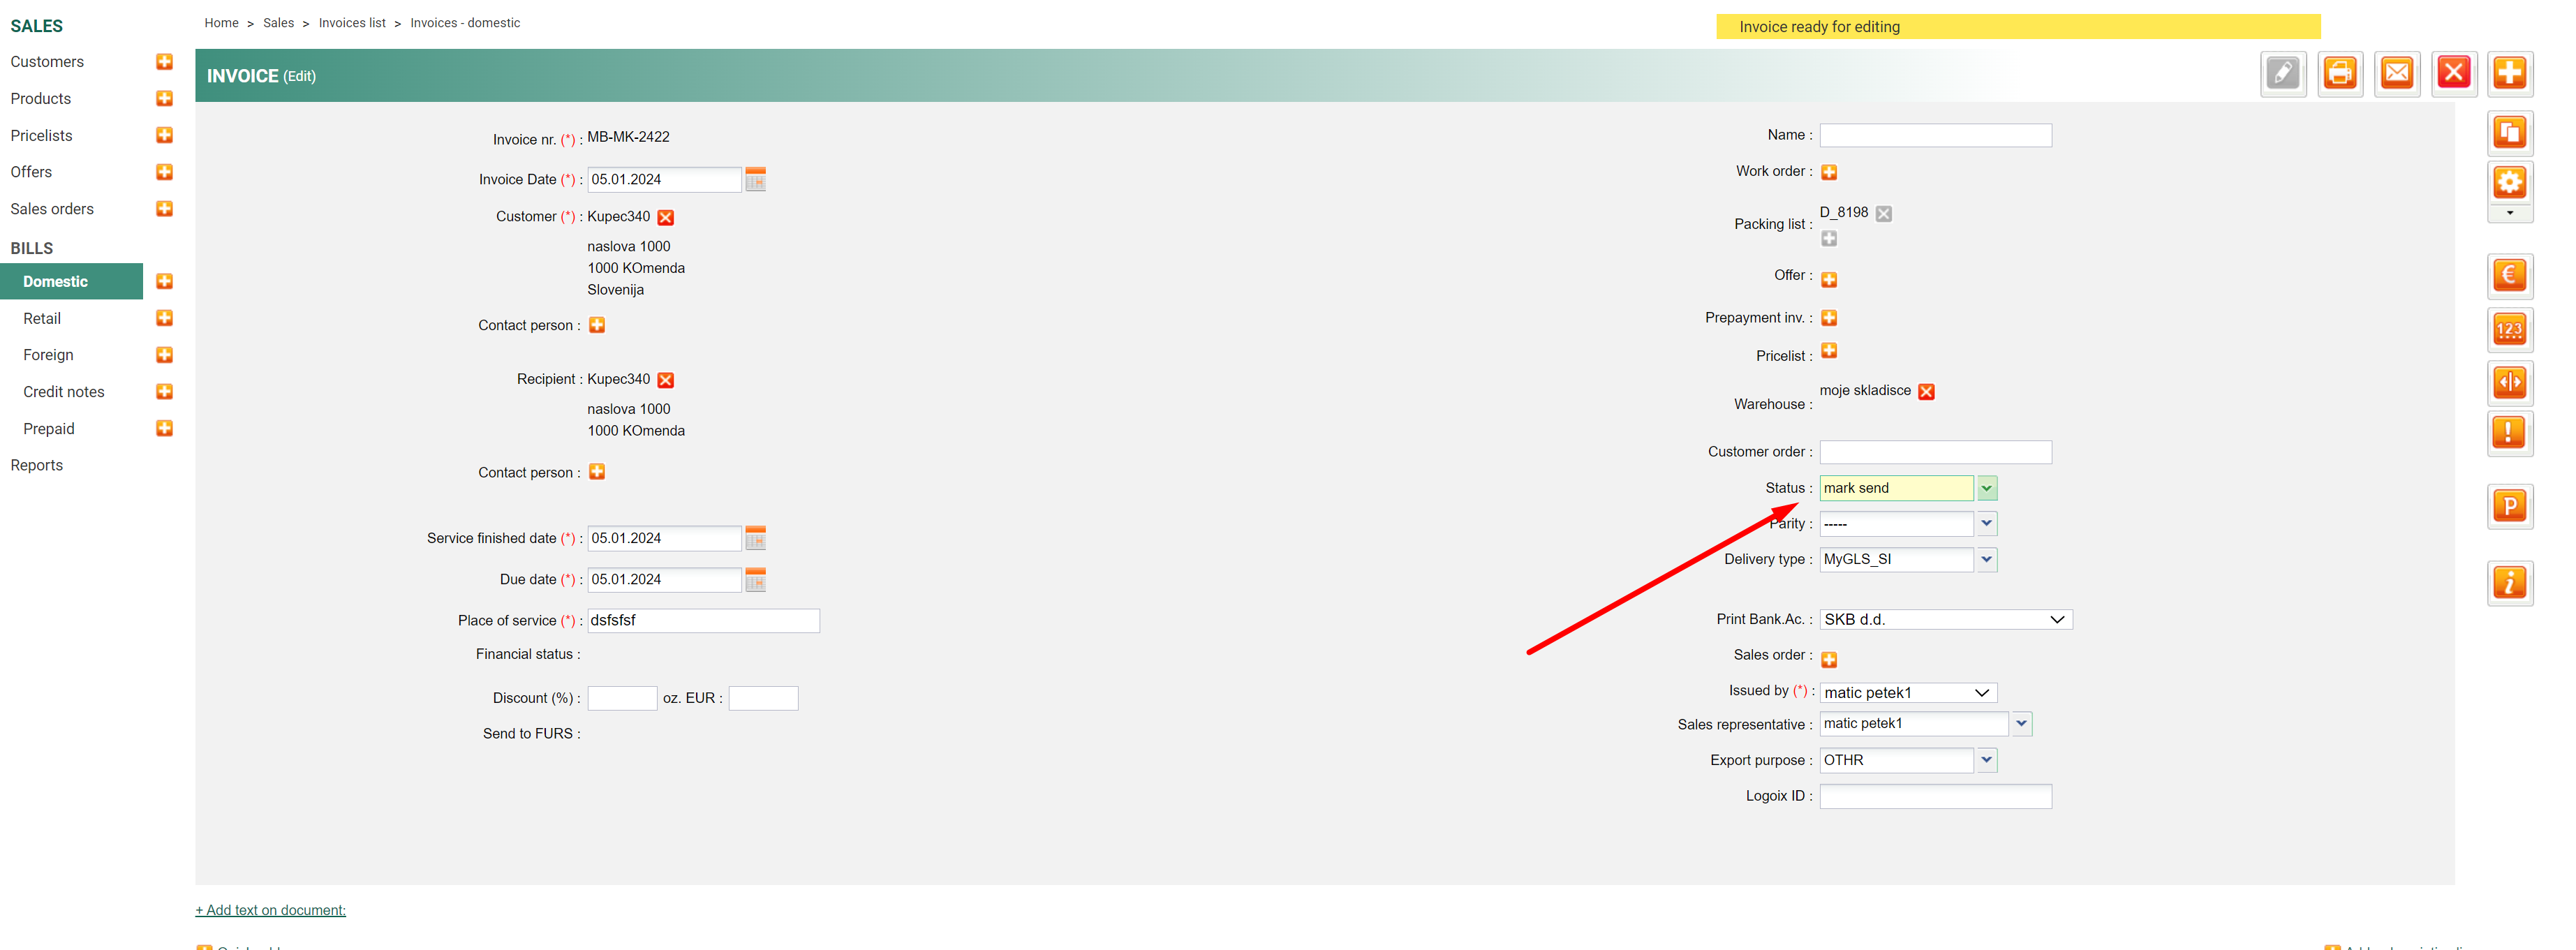Click the print invoice icon

pos(2339,73)
